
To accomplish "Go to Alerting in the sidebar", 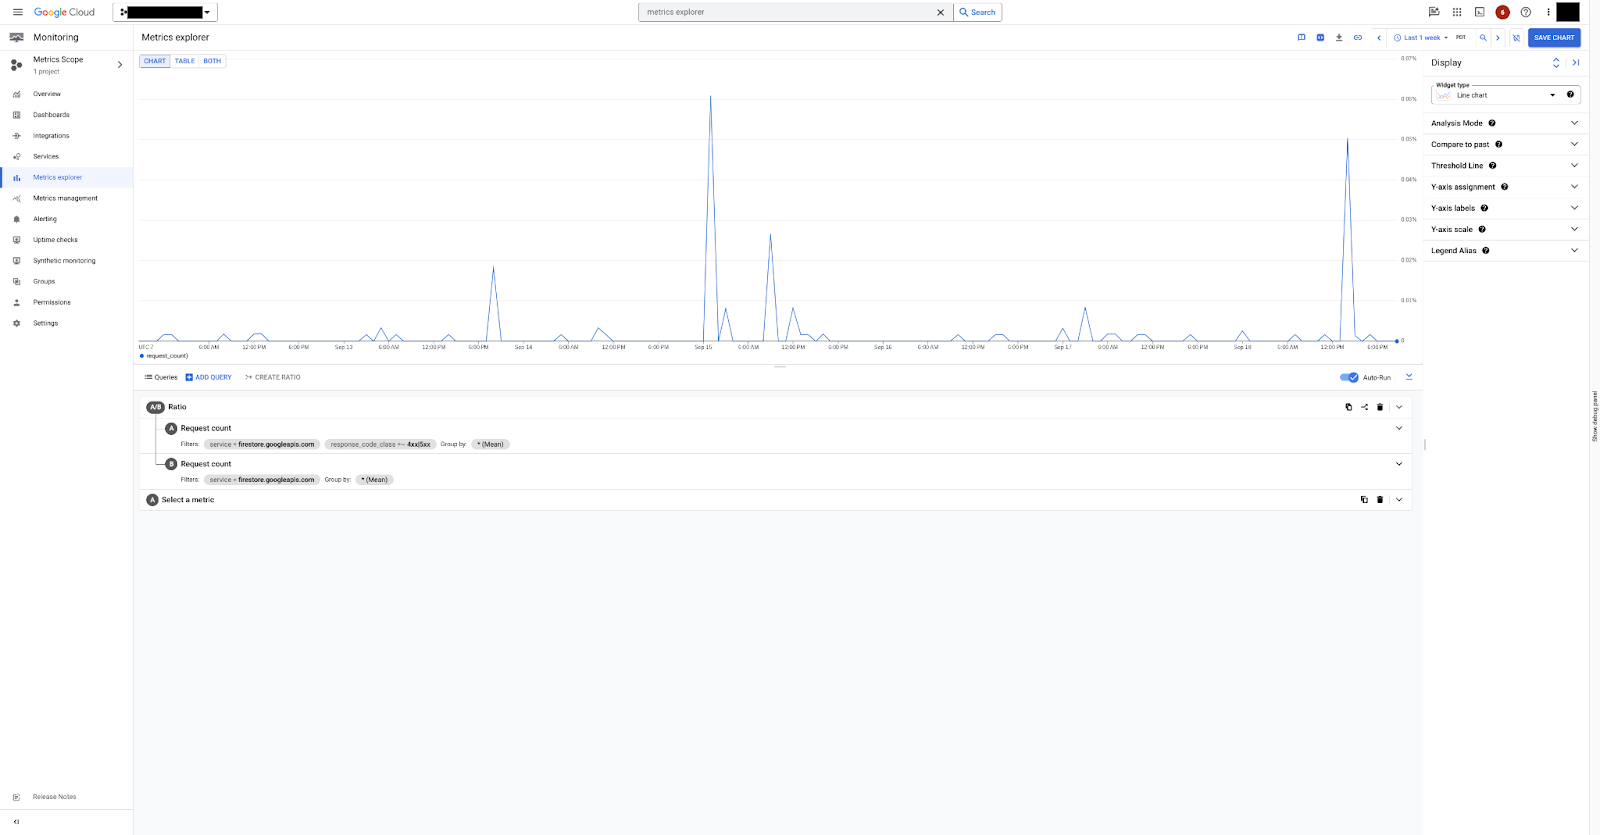I will (45, 219).
